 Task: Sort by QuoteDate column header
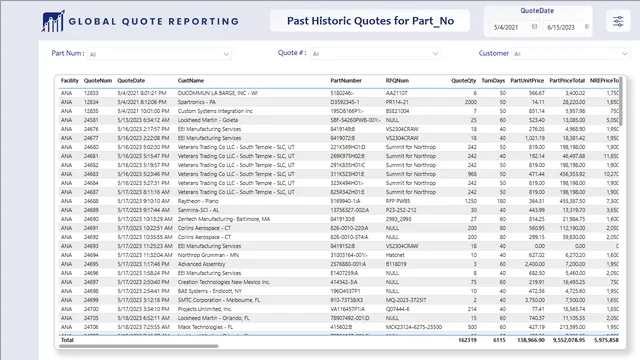131,81
